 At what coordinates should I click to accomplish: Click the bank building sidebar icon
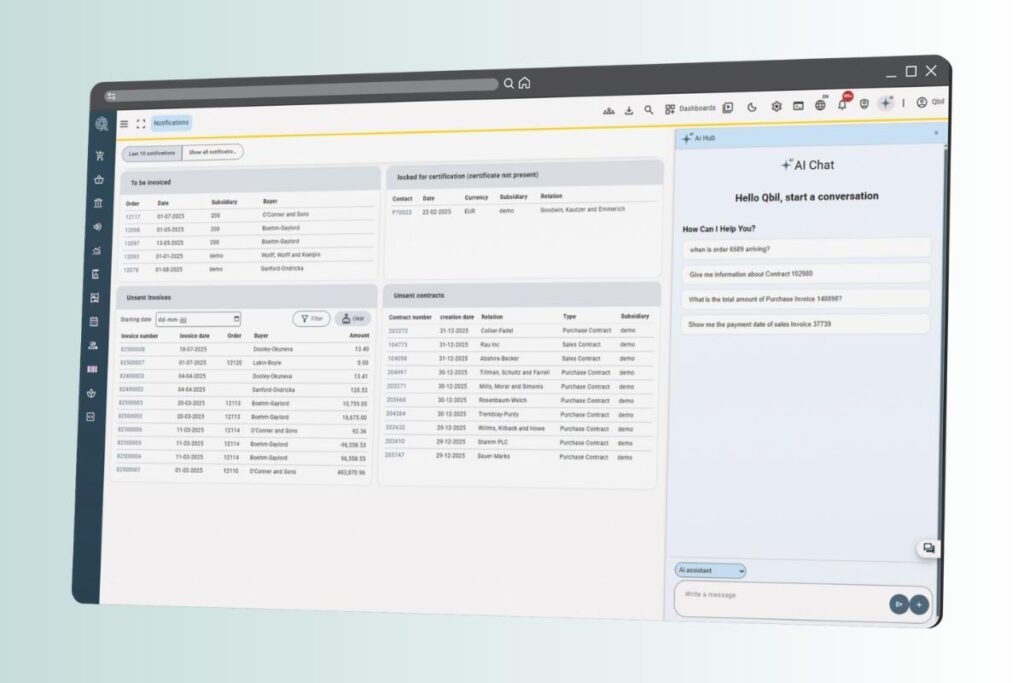(98, 203)
